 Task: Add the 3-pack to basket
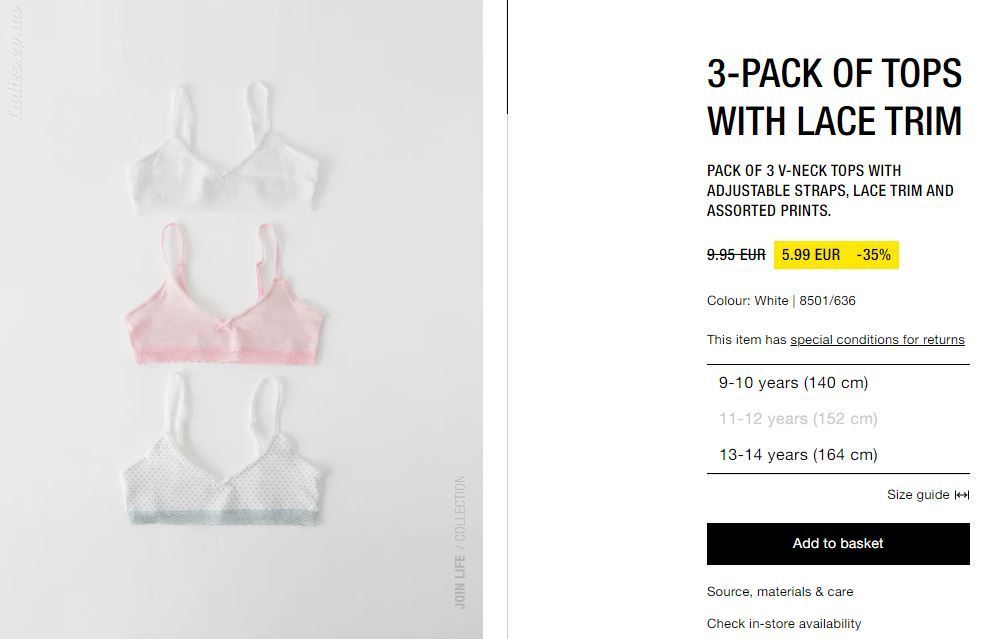(x=838, y=544)
